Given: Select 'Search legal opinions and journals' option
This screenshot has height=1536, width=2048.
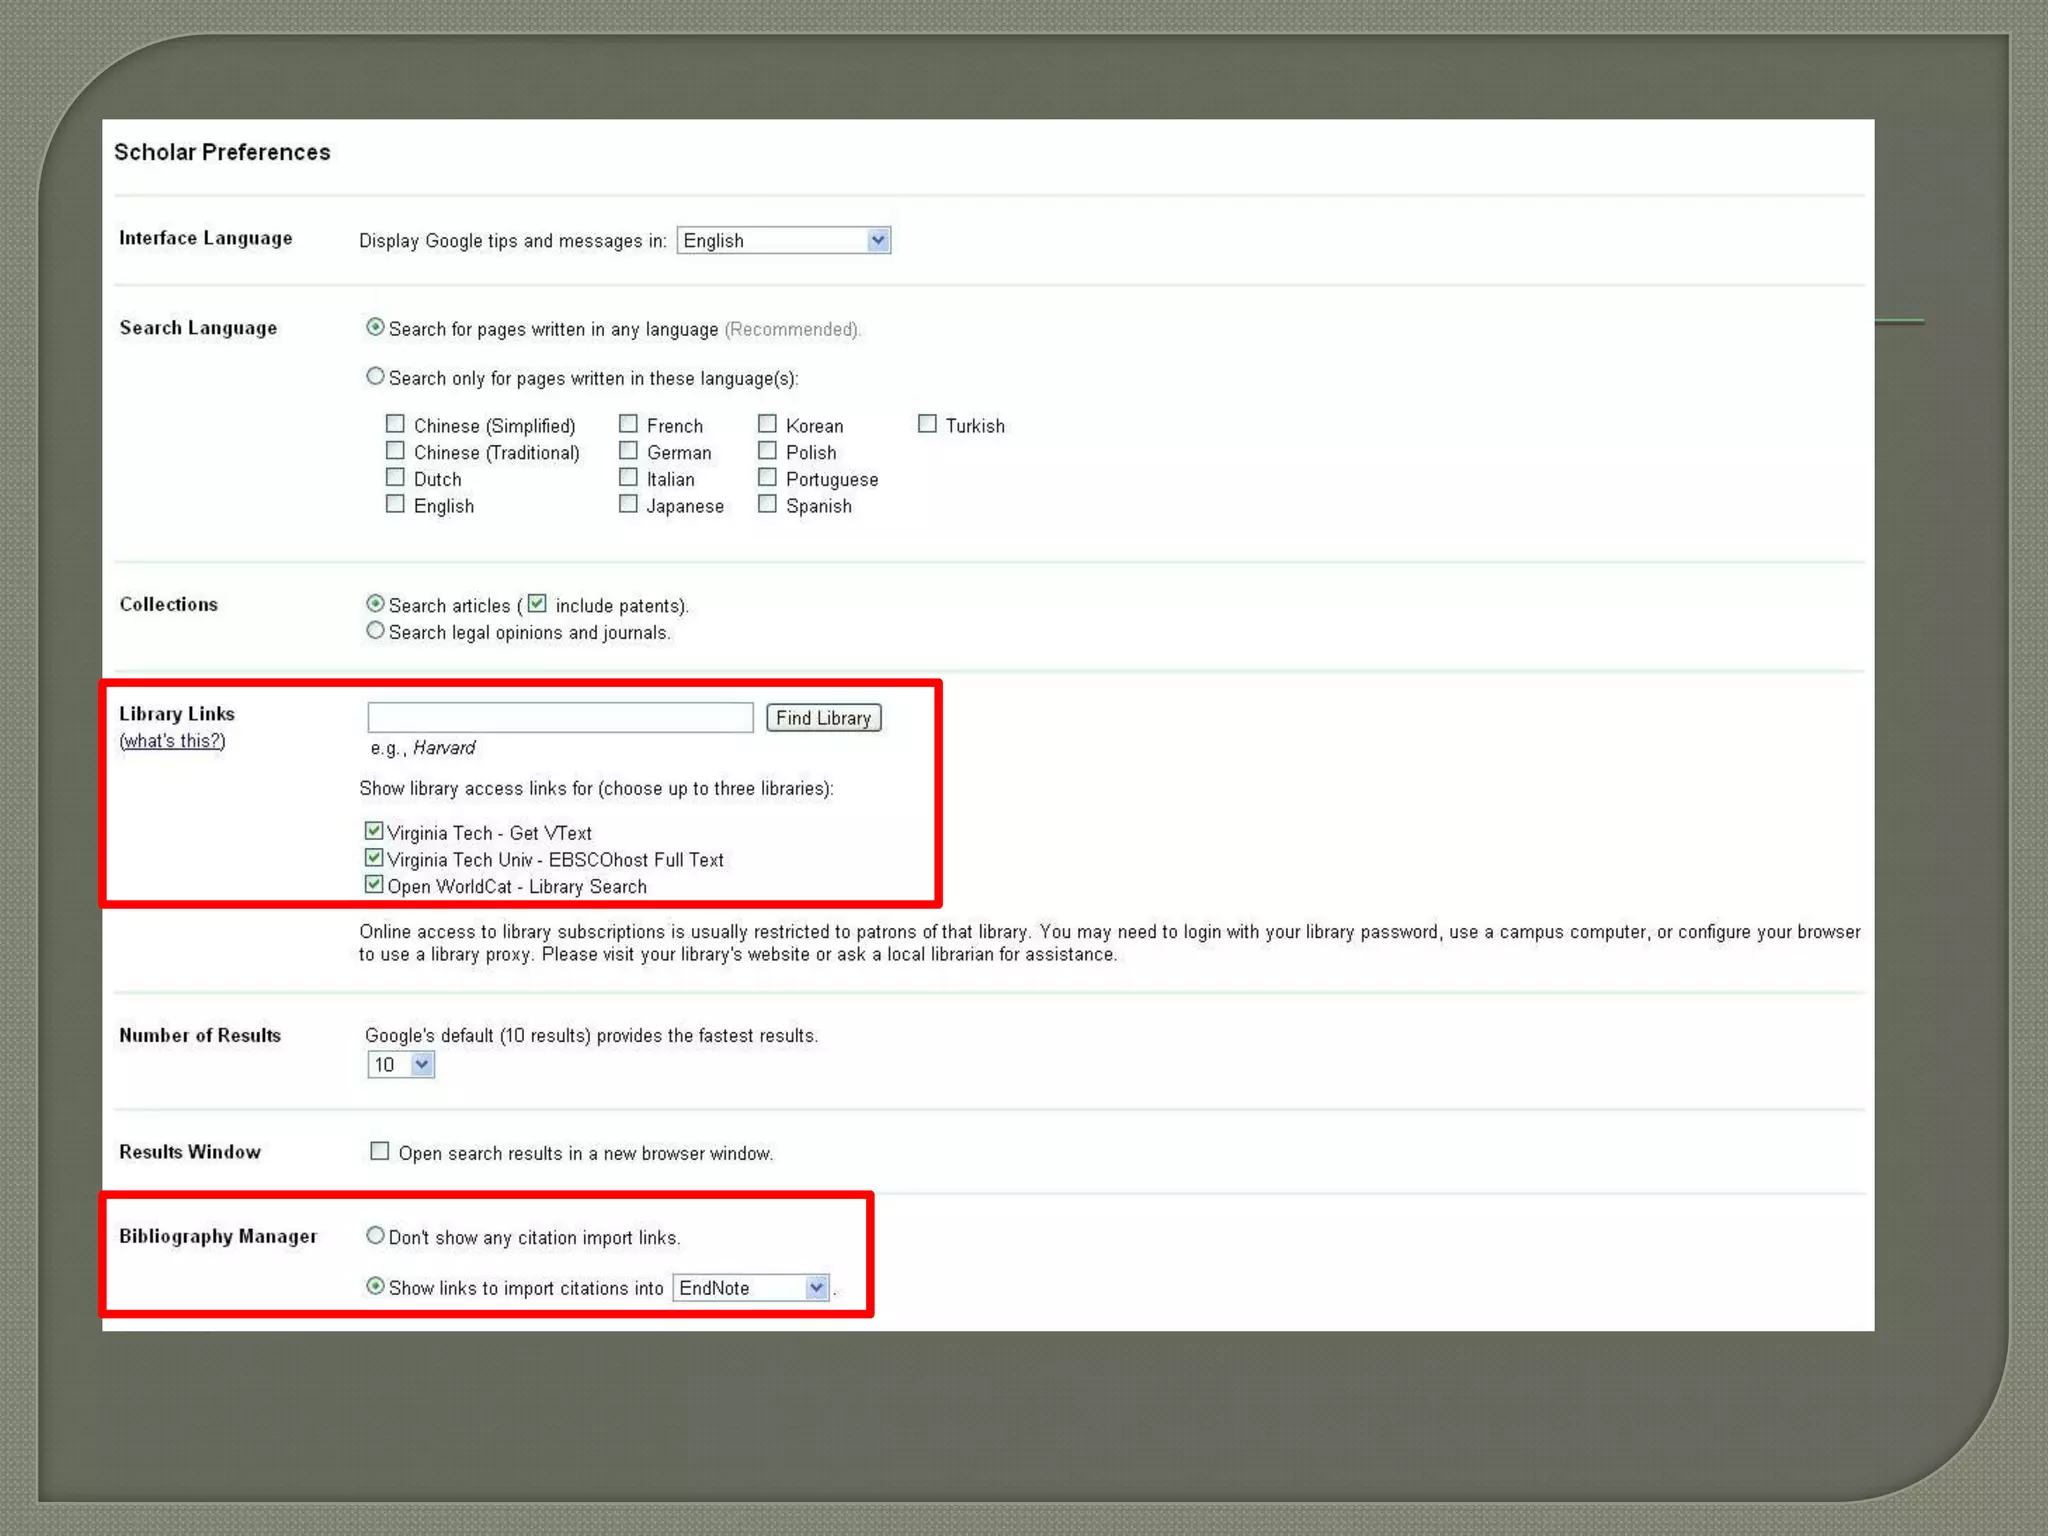Looking at the screenshot, I should [x=375, y=631].
